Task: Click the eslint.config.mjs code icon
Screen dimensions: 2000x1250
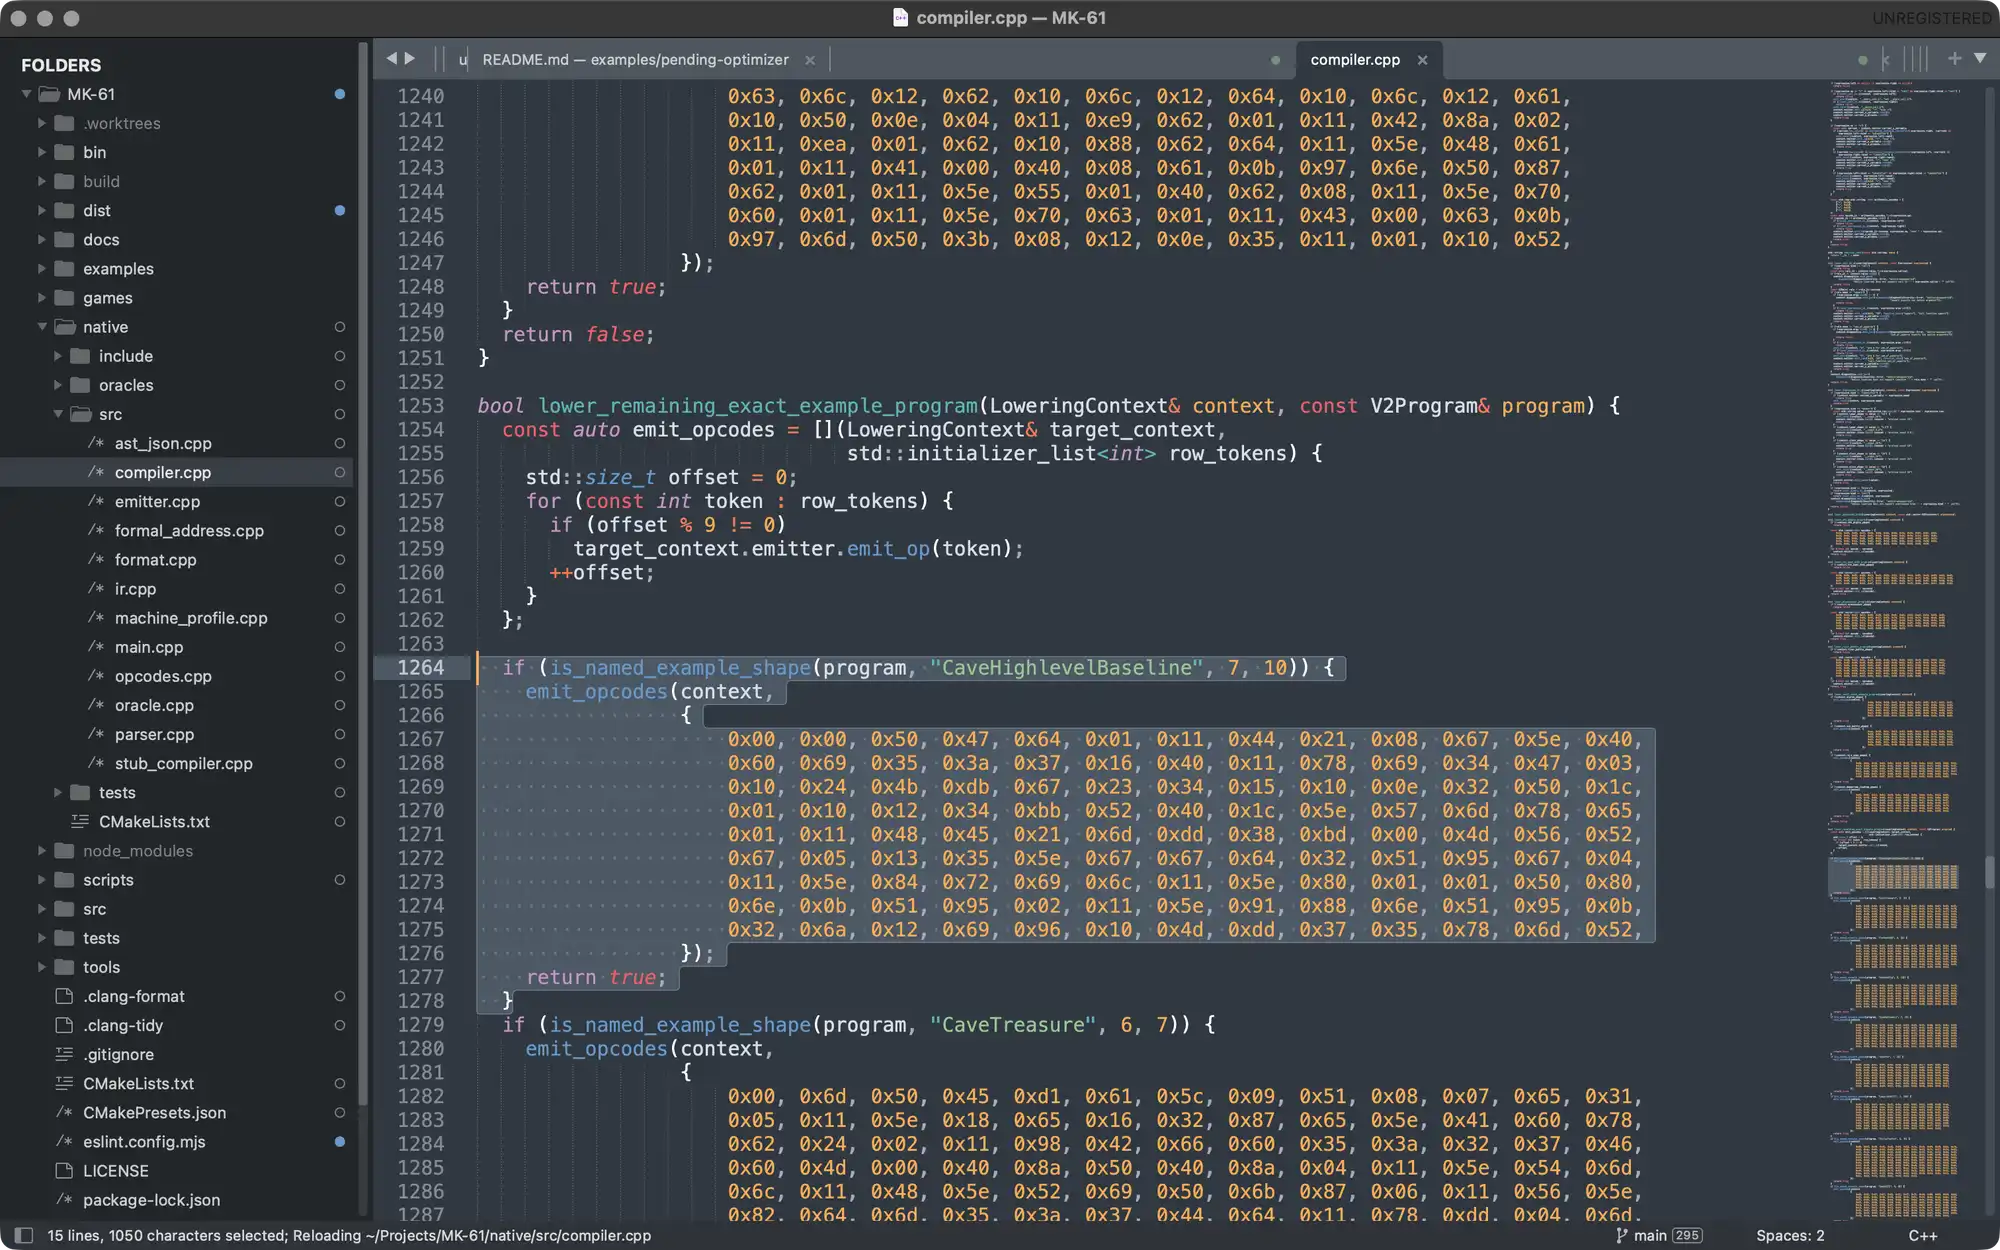Action: coord(64,1141)
